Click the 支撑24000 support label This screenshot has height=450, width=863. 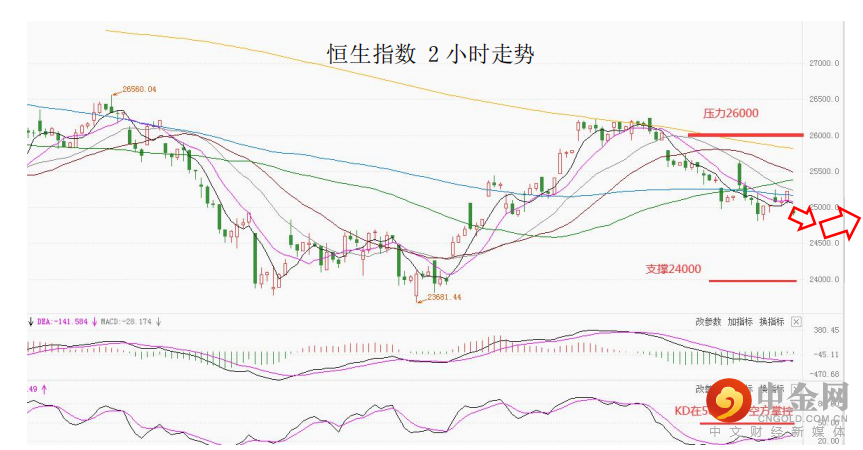(673, 269)
